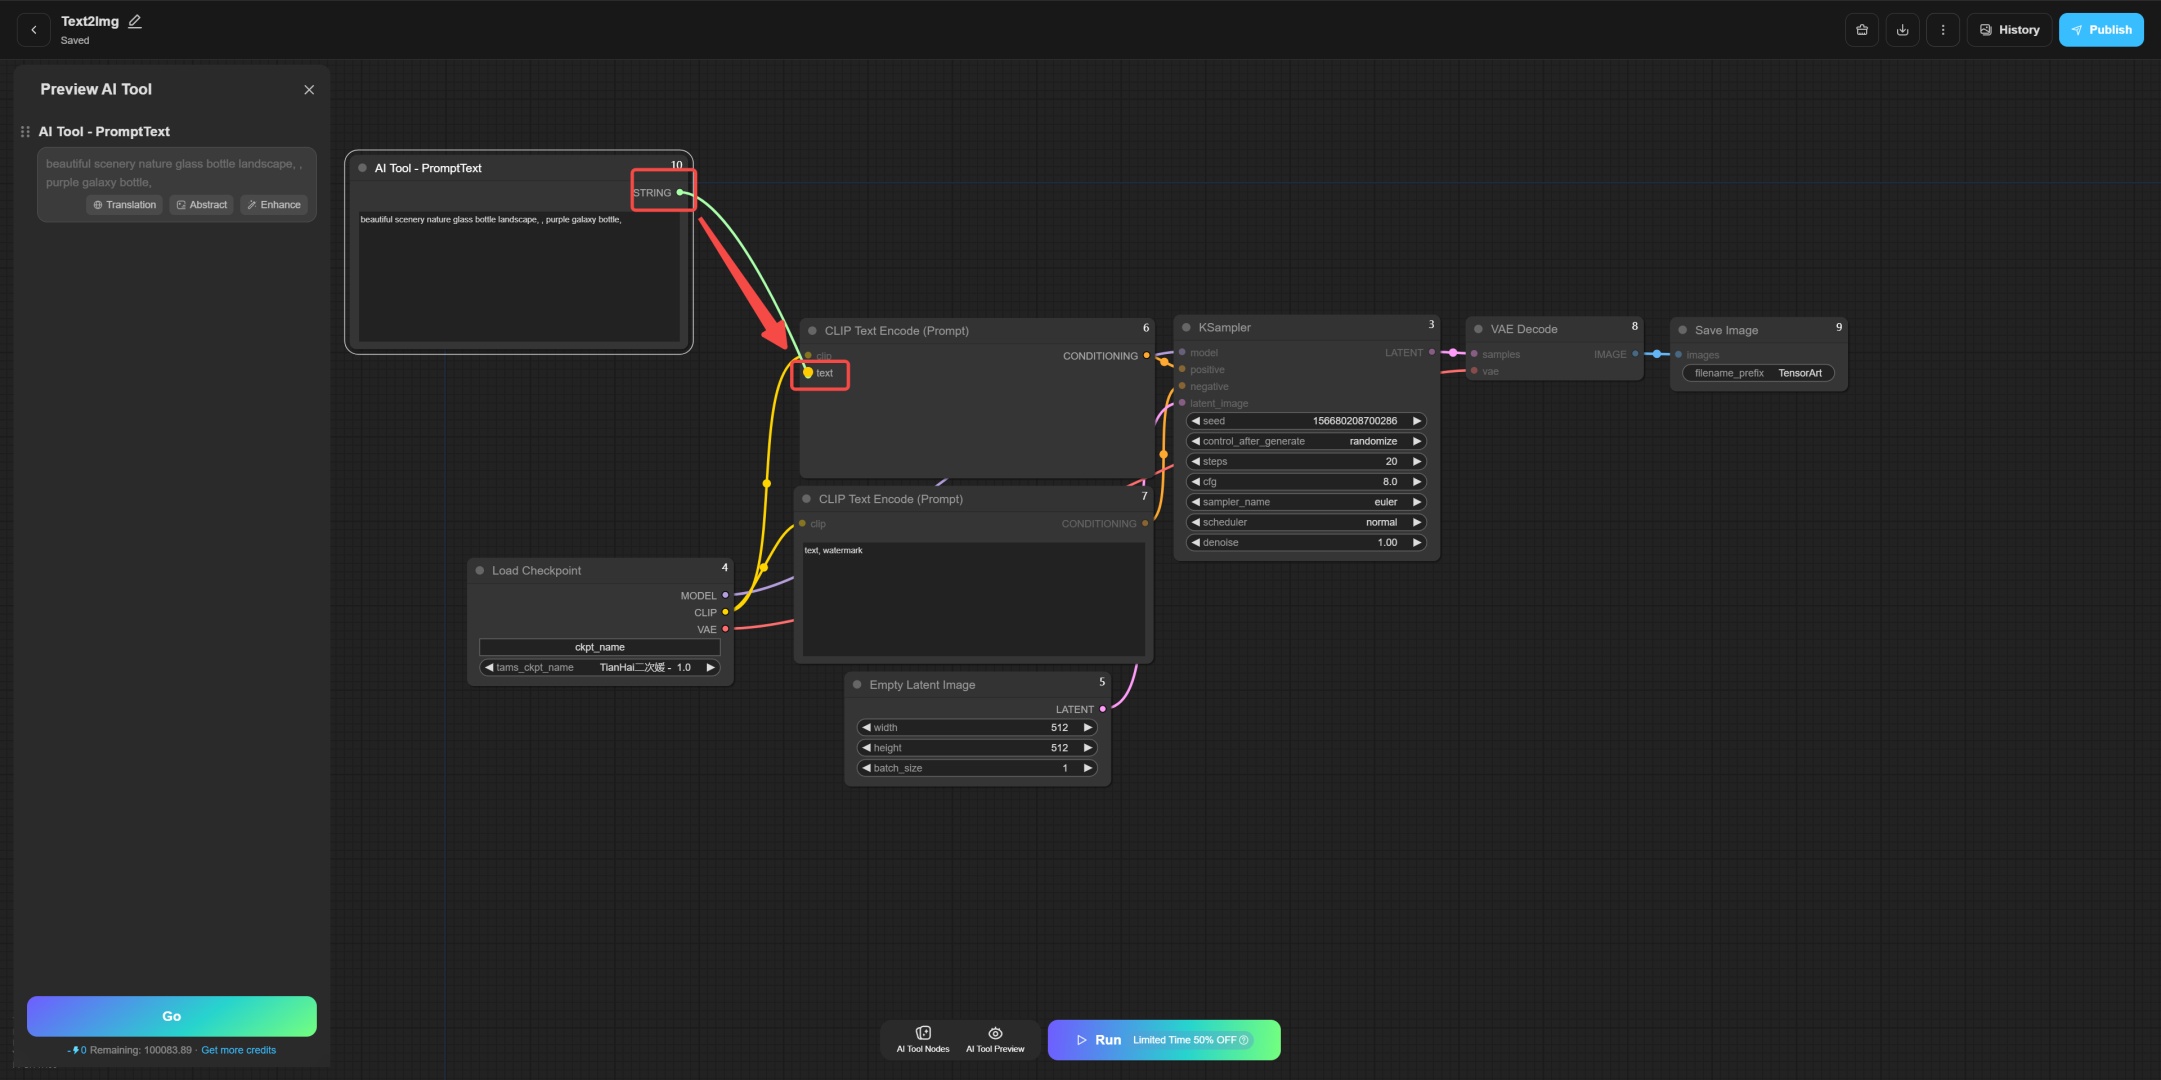
Task: Click the Translation button
Action: 125,205
